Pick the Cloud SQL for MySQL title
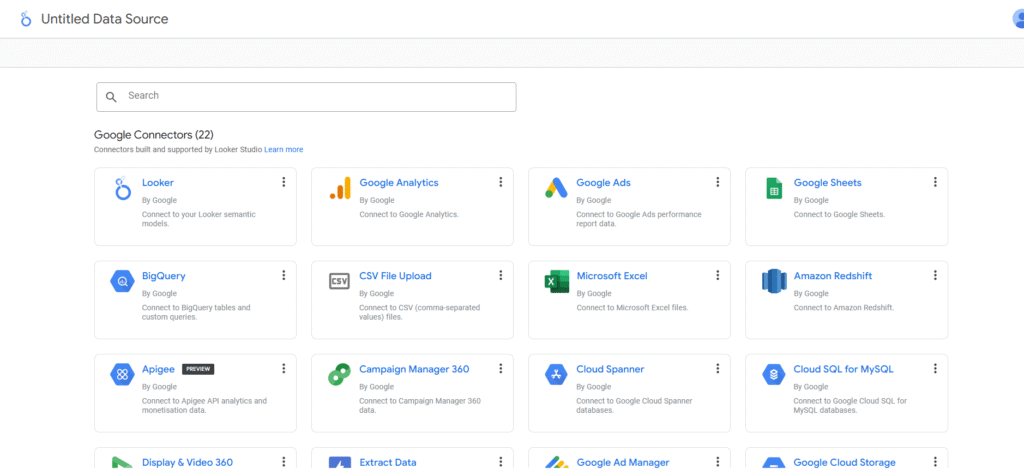 tap(843, 370)
